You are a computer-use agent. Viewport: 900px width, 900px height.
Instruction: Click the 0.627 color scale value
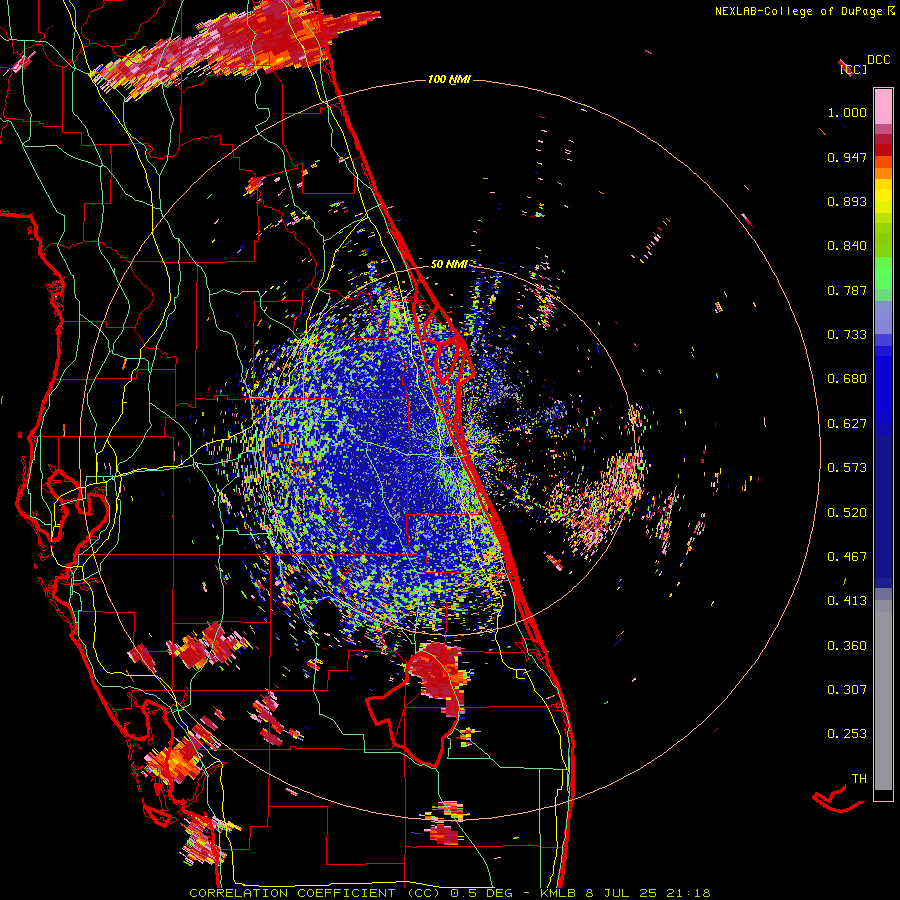tap(847, 424)
